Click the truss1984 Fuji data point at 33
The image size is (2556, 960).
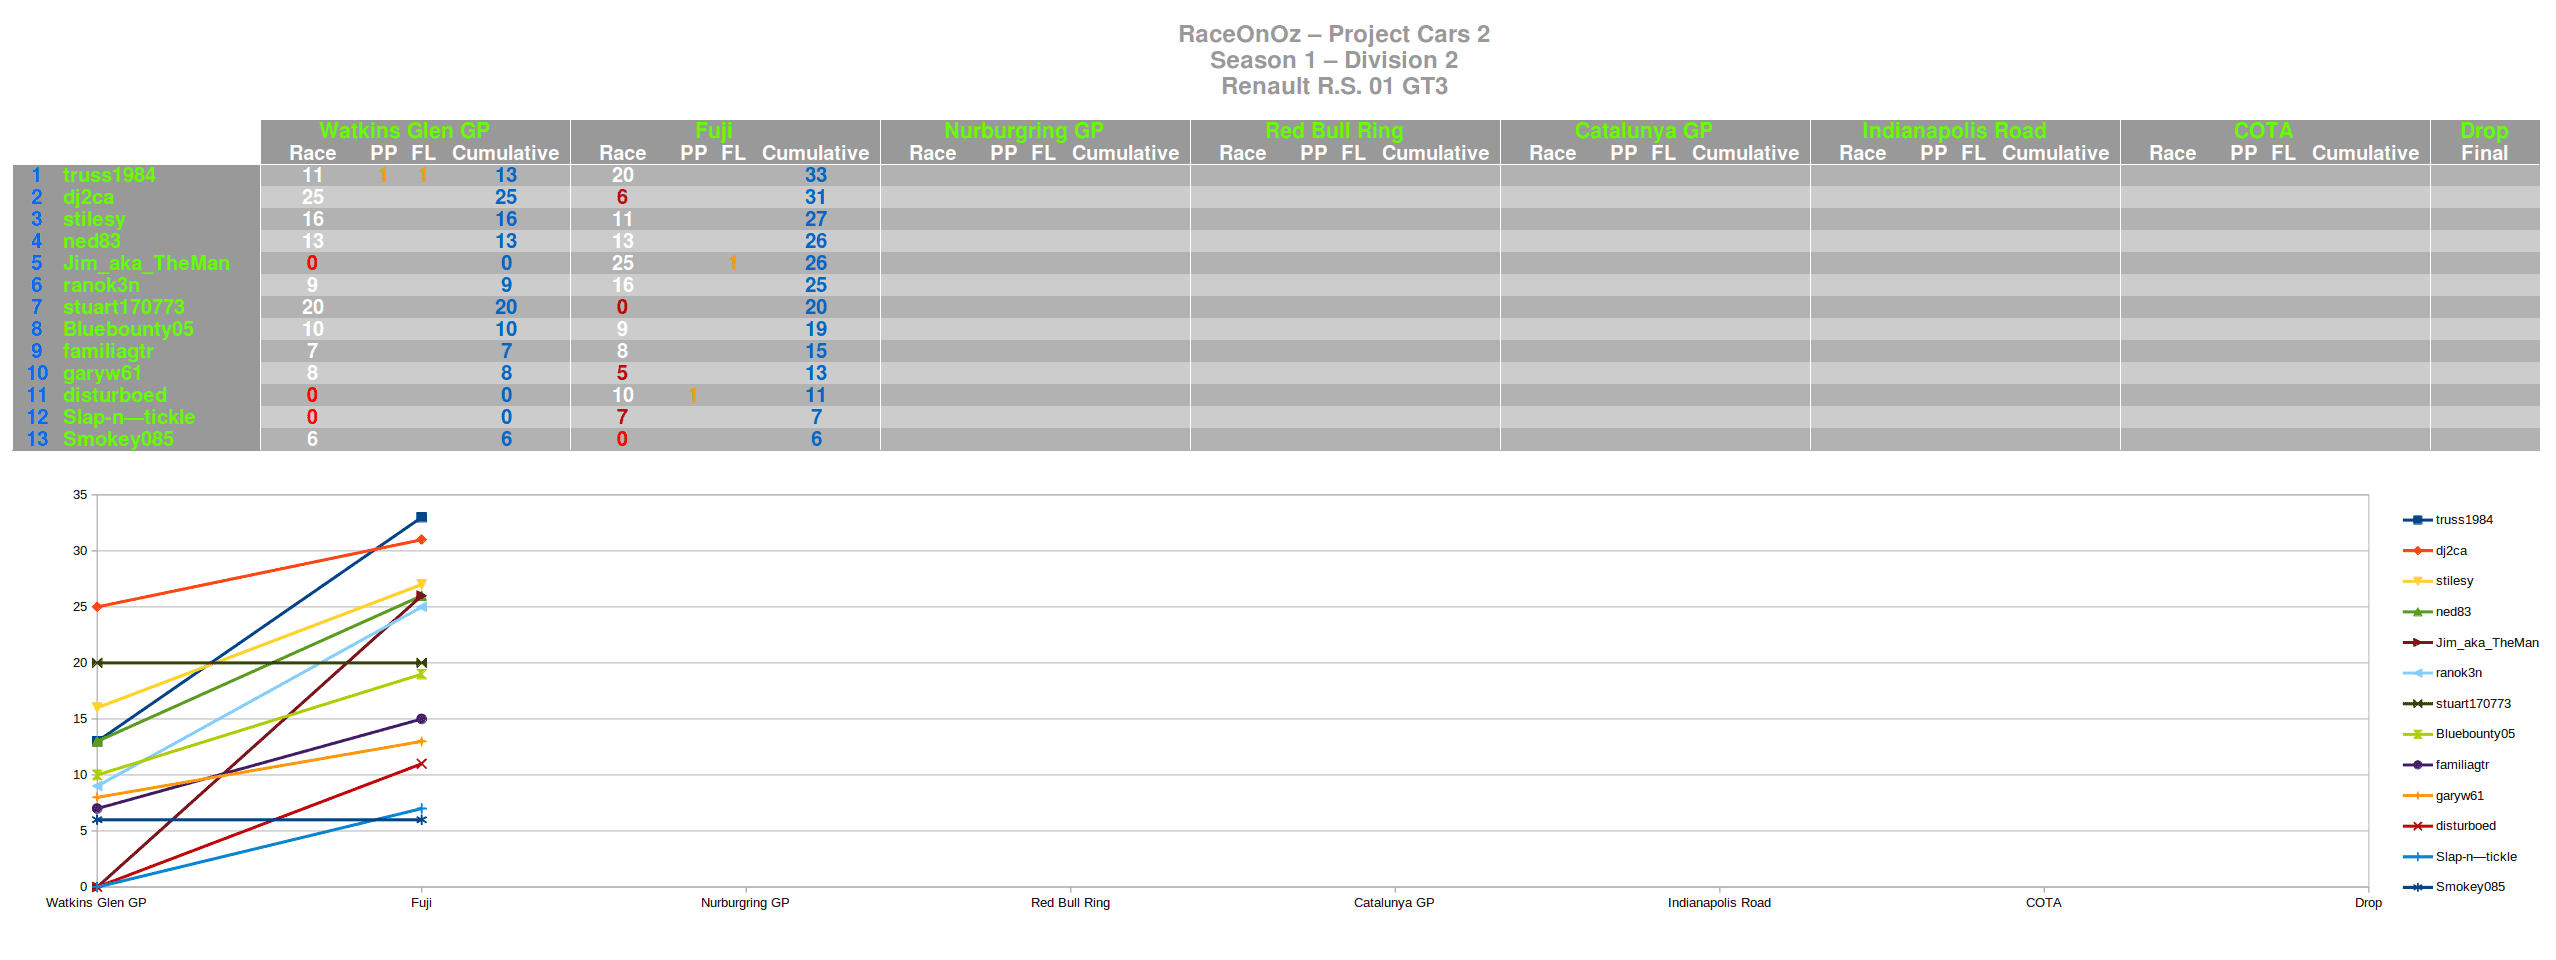pyautogui.click(x=421, y=517)
